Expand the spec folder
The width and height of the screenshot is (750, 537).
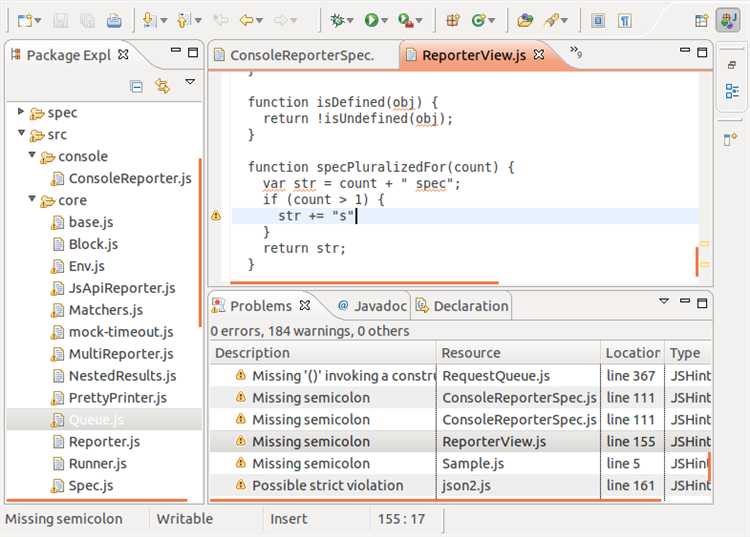point(21,111)
